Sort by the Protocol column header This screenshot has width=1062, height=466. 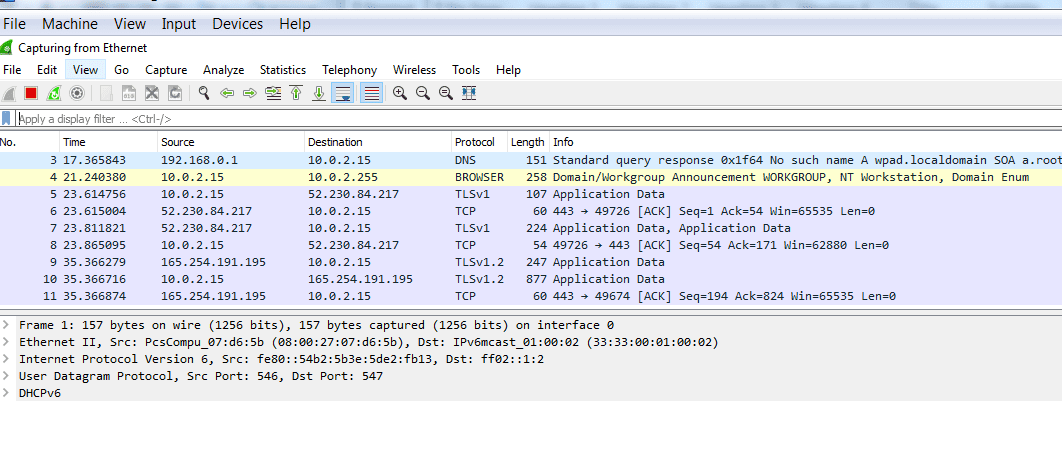click(x=480, y=142)
